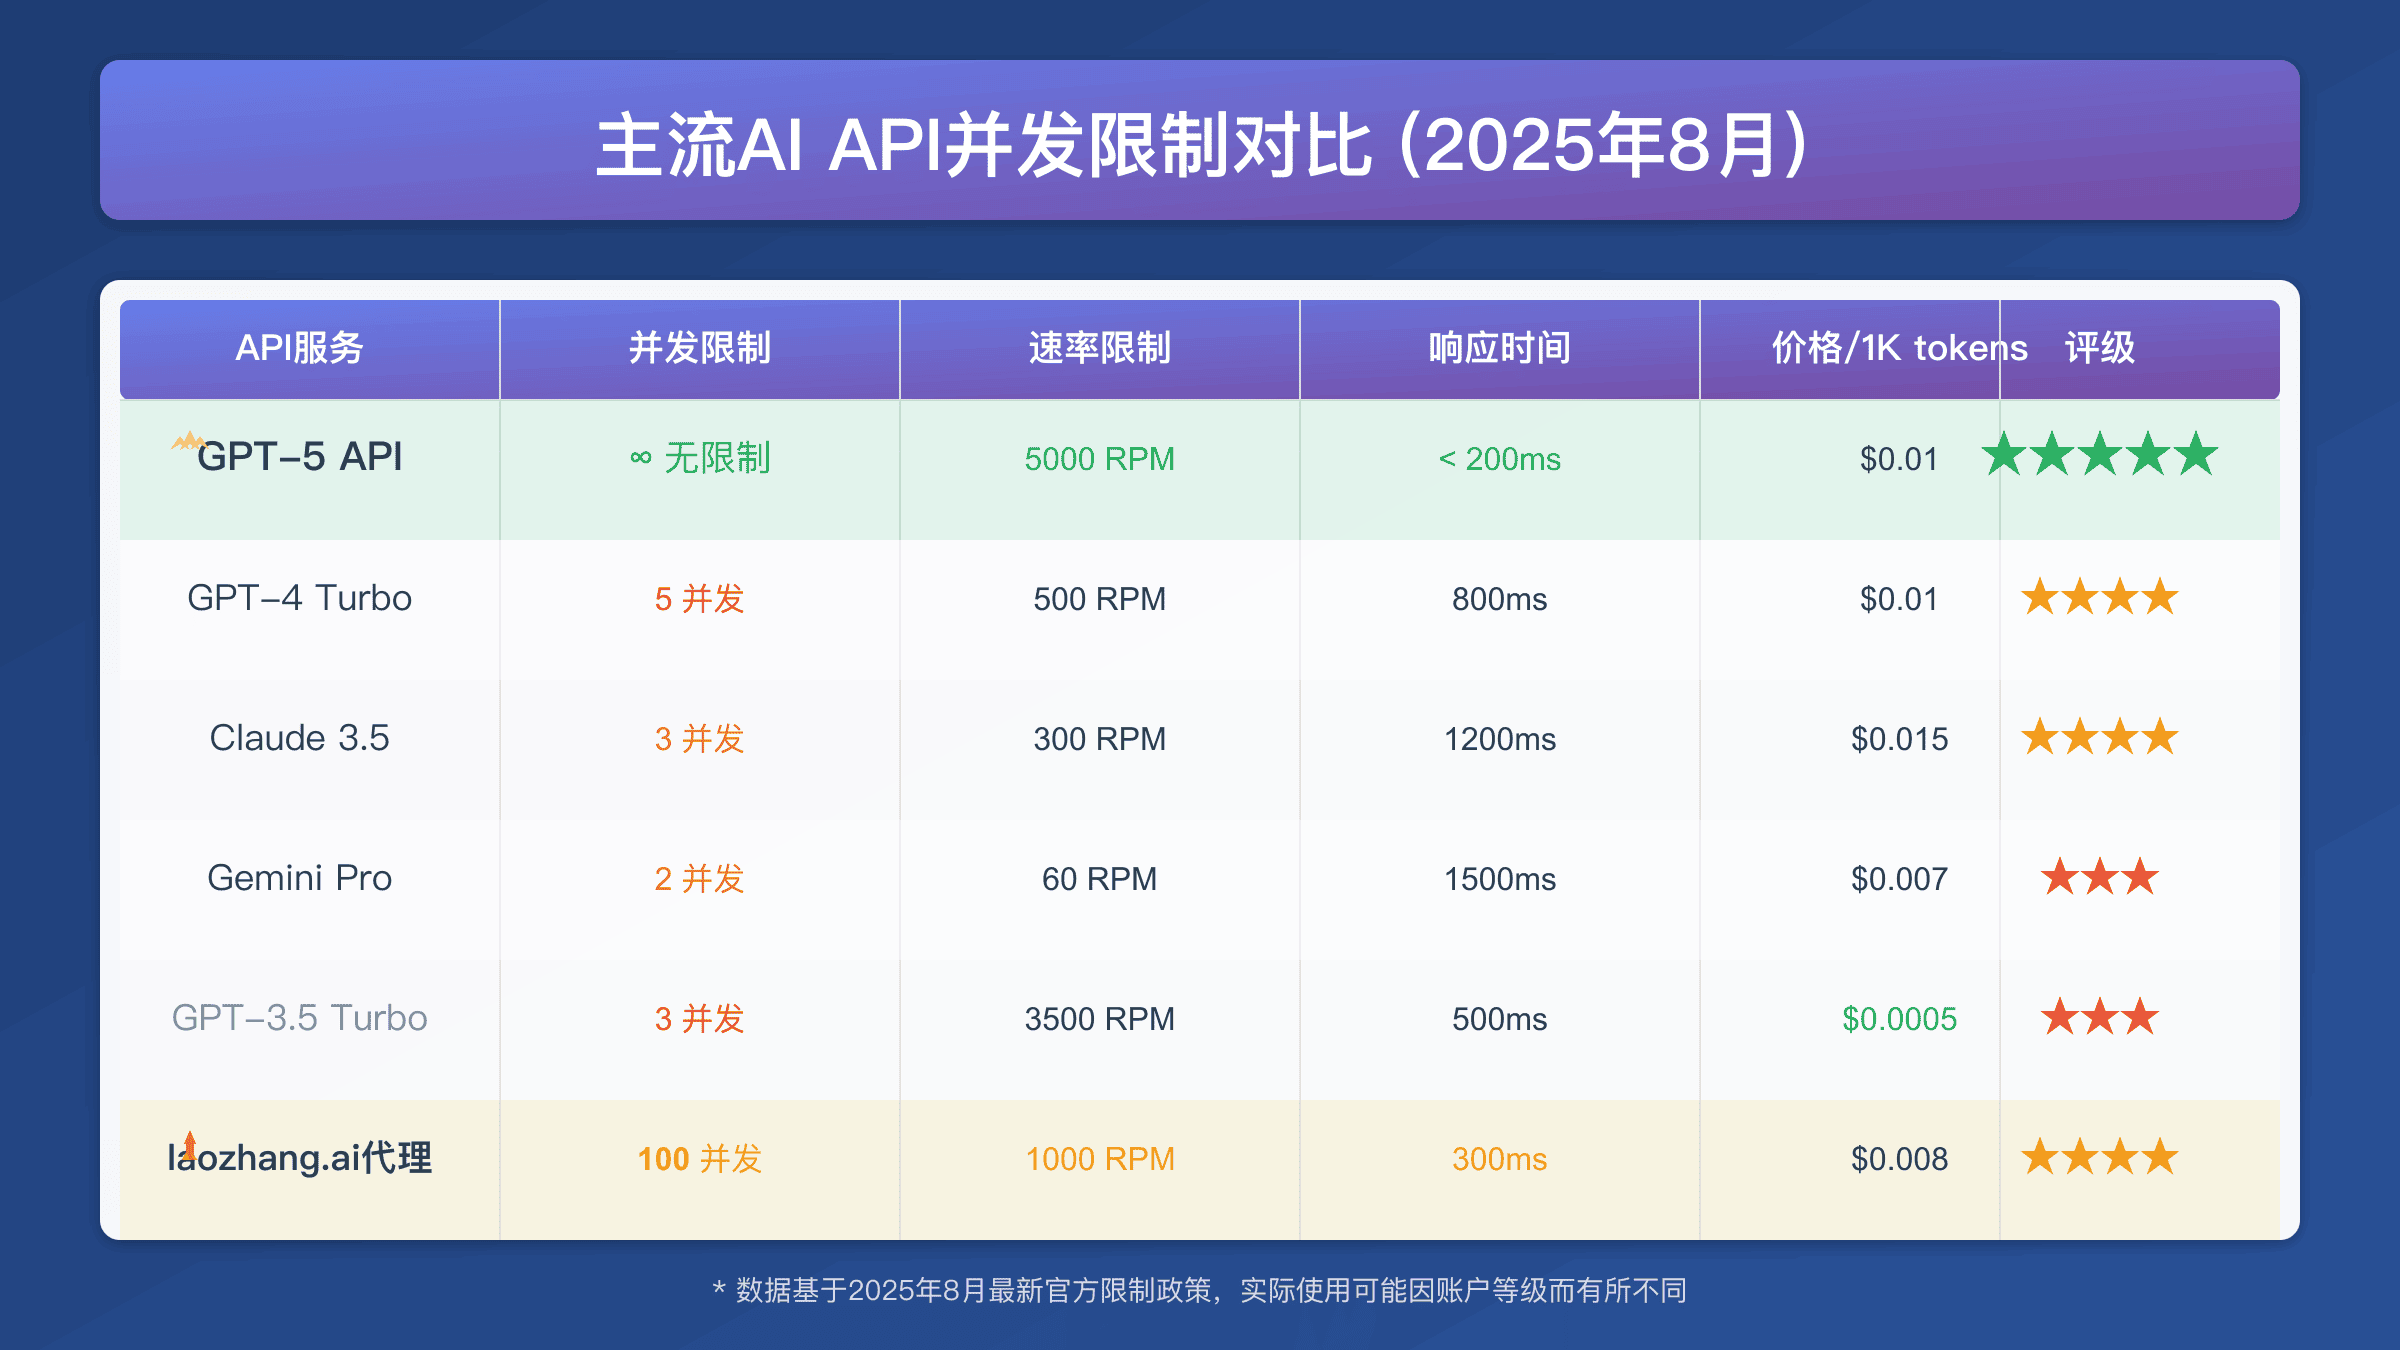Click the 500ms response time
The image size is (2400, 1350).
[x=1499, y=1019]
